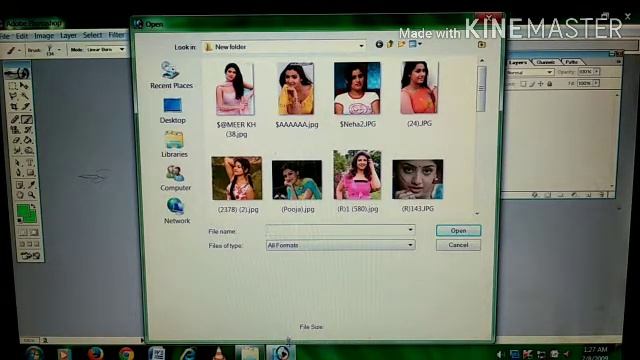Select the Type tool in toolbox

(29, 162)
